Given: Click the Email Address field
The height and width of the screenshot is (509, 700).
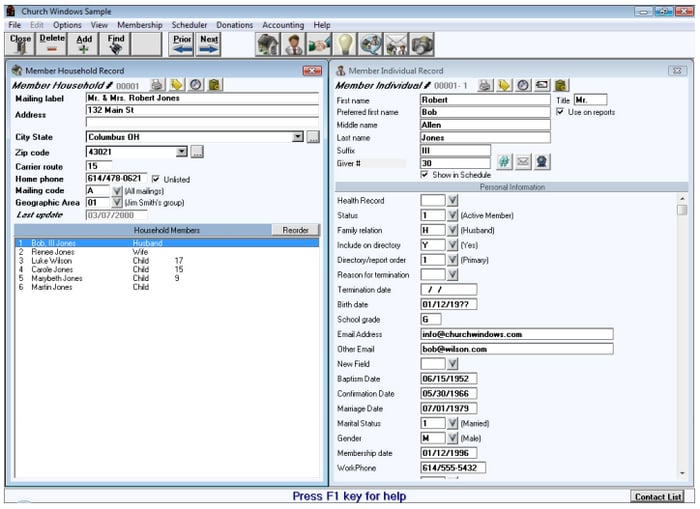Looking at the screenshot, I should point(517,334).
